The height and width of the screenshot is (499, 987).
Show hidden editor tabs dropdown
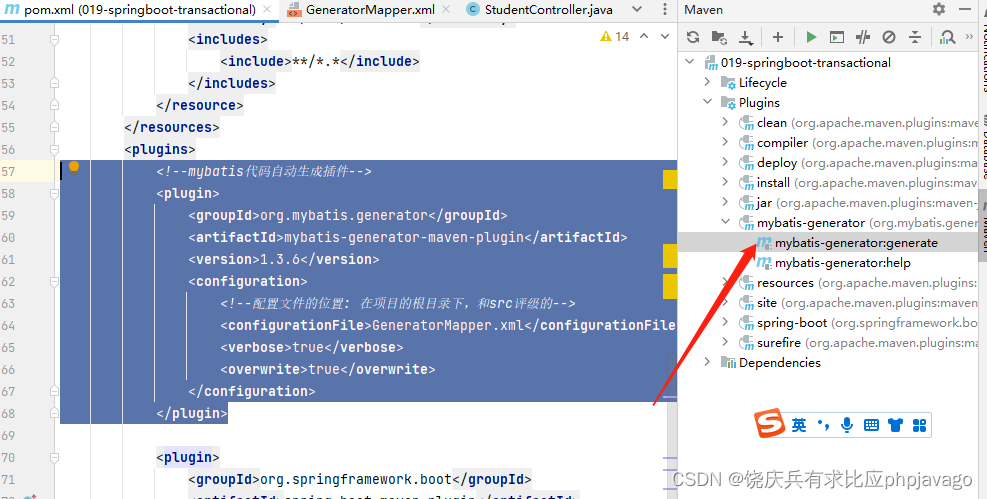coord(637,9)
